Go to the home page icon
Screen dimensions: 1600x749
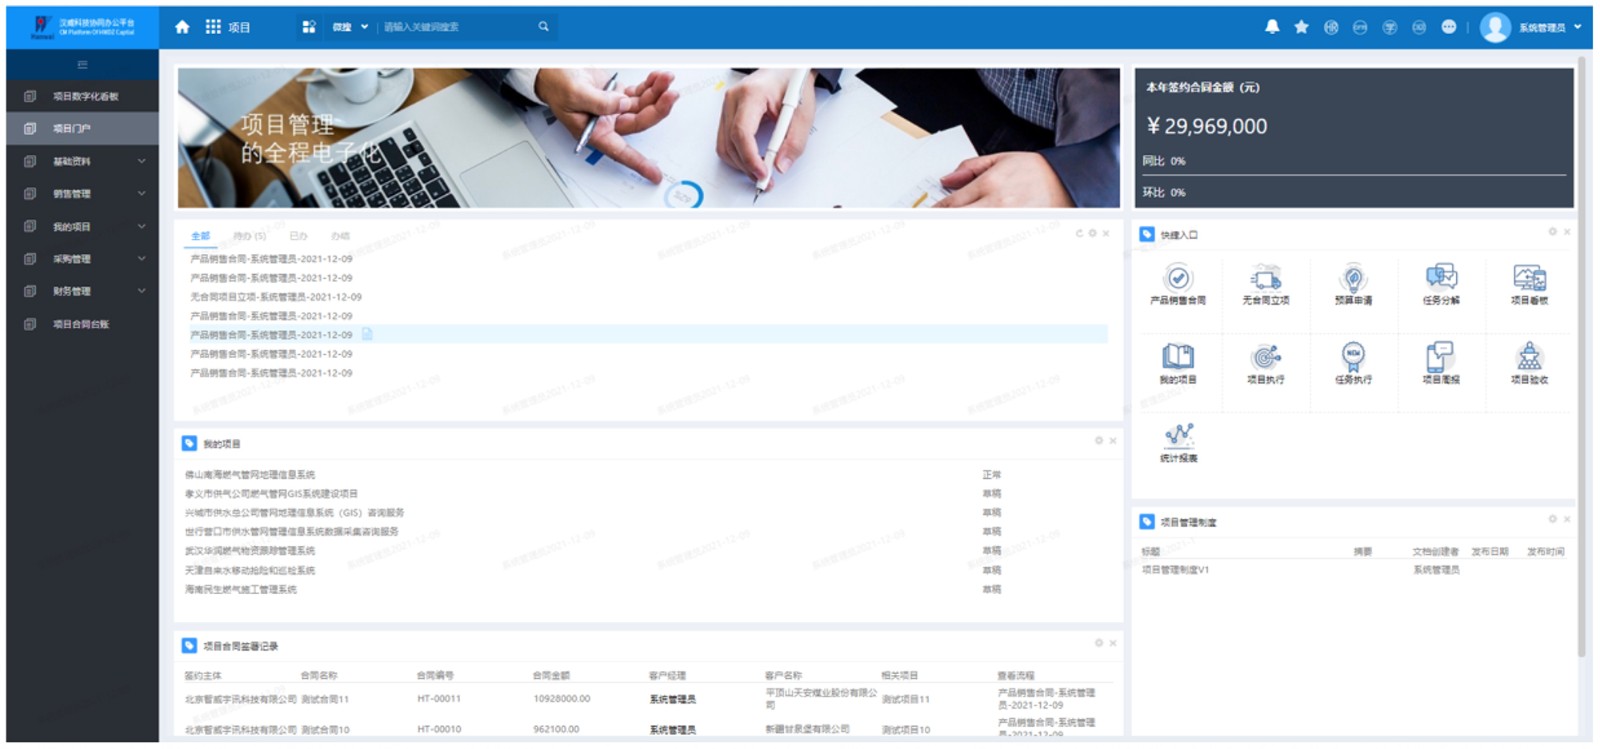(182, 27)
